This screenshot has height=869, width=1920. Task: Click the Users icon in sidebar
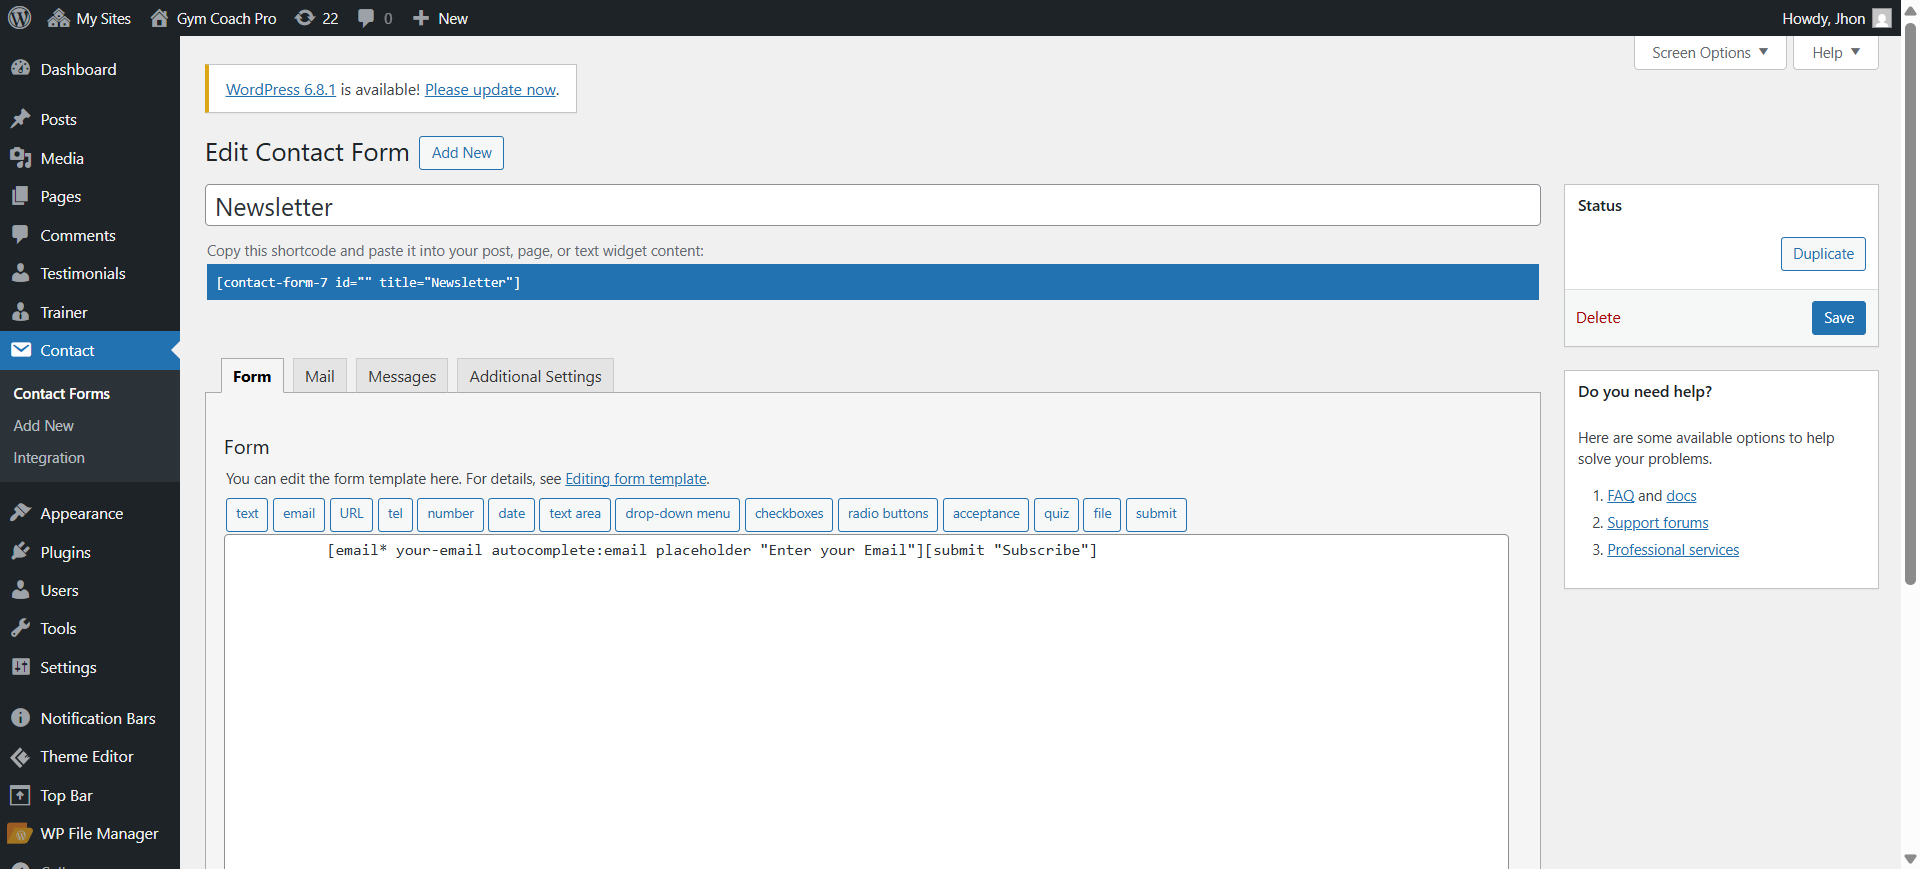click(20, 590)
